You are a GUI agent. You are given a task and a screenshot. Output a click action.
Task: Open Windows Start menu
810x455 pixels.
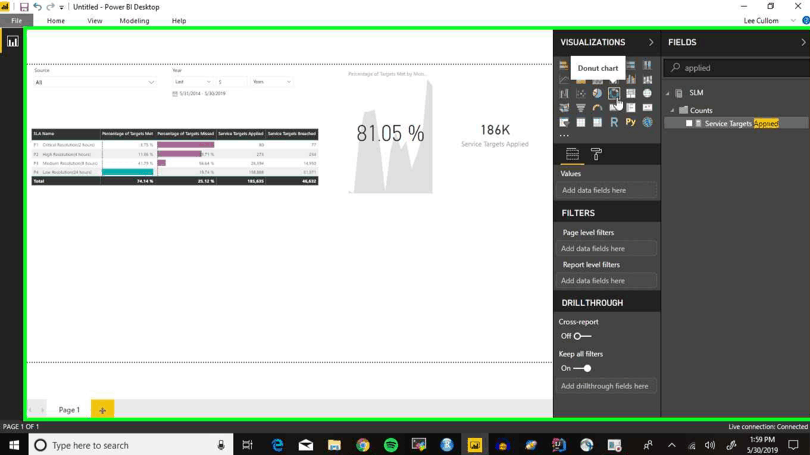click(x=14, y=445)
